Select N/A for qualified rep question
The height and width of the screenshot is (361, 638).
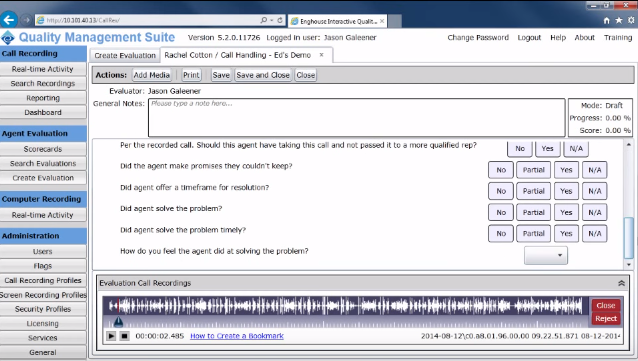pos(576,149)
